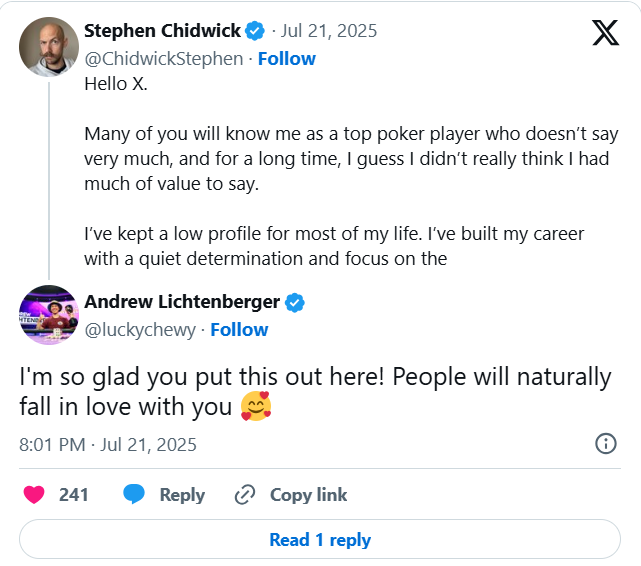This screenshot has height=566, width=641.
Task: Click the 241 likes count
Action: 74,494
